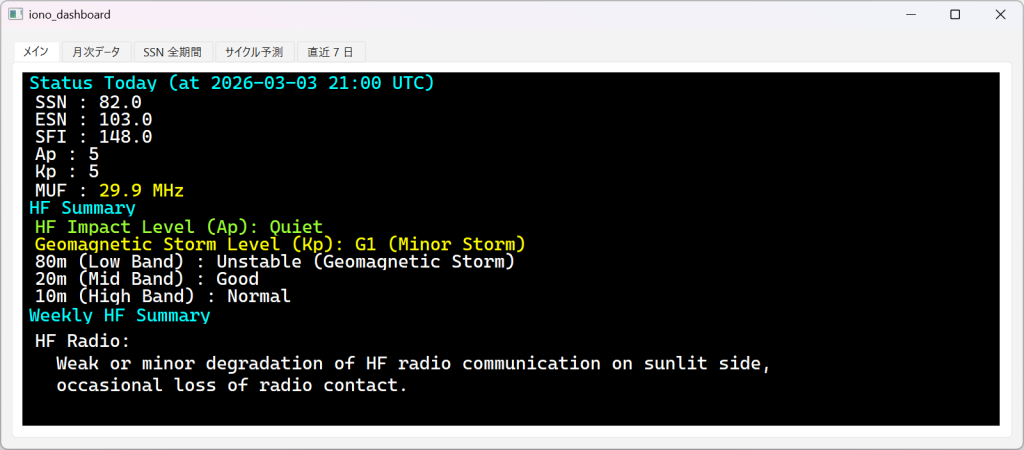This screenshot has height=450, width=1024.
Task: Click the Weekly HF Summary heading
Action: point(120,316)
